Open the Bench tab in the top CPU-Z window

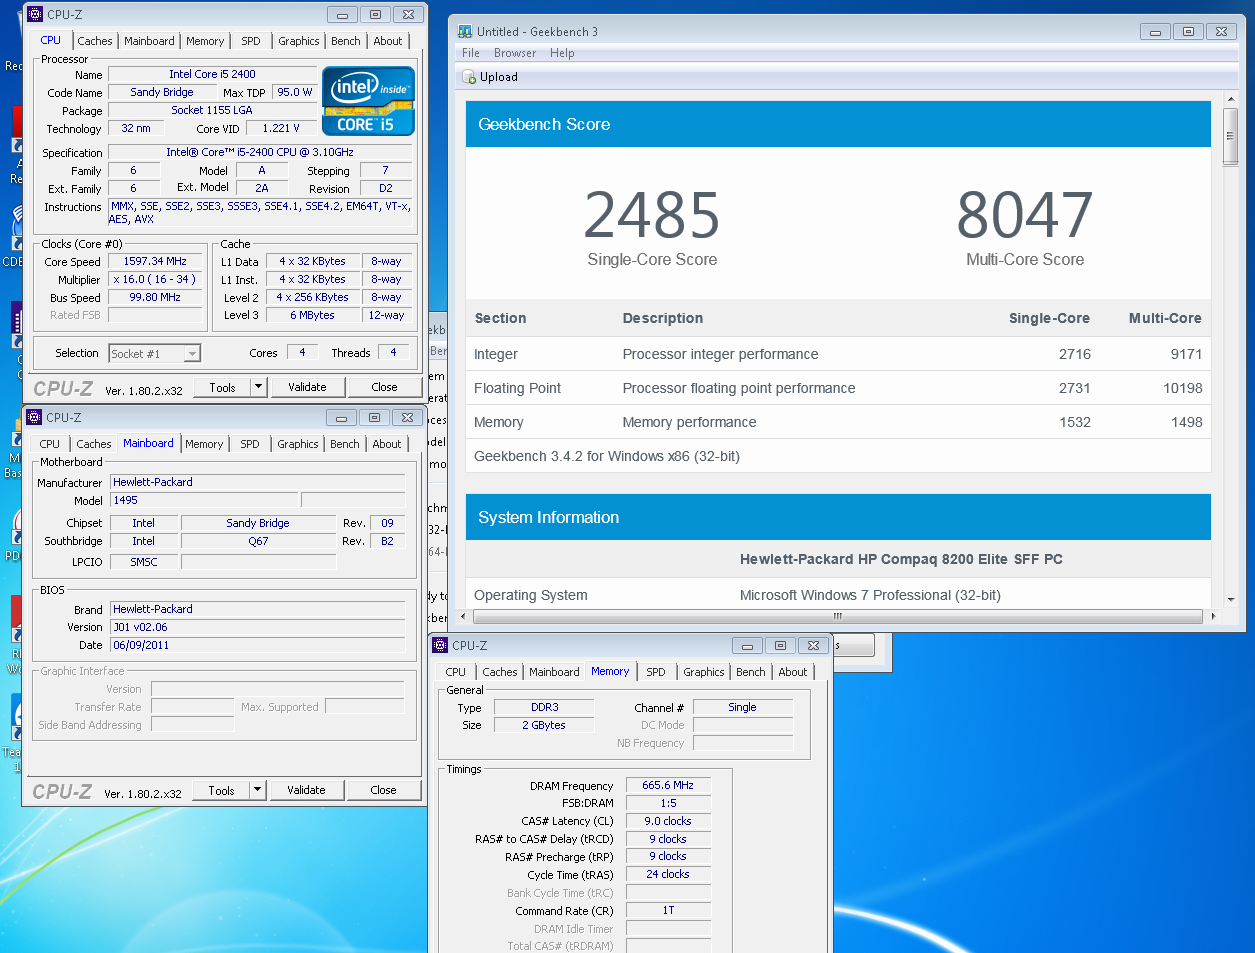tap(346, 41)
